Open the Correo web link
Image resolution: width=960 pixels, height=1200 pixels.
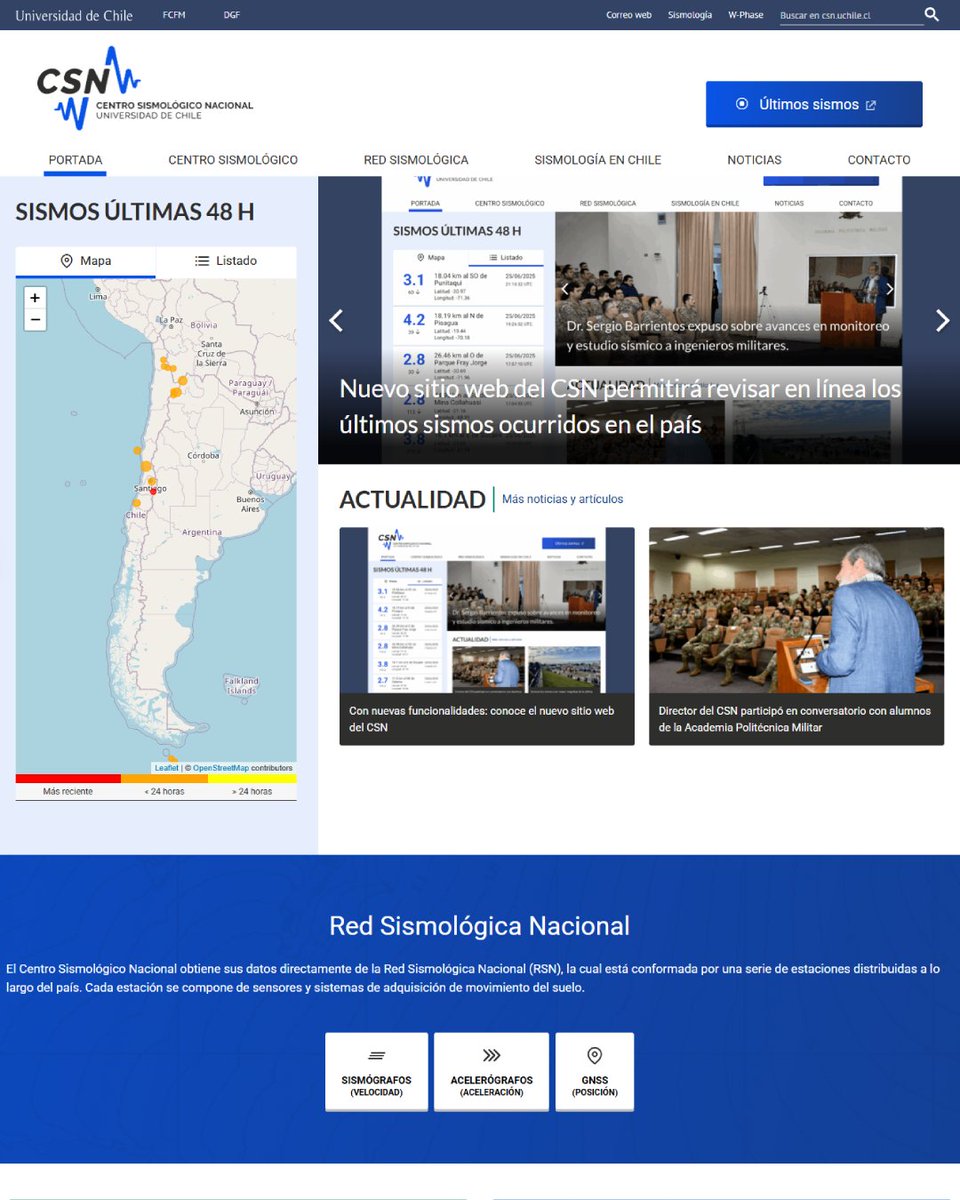click(x=629, y=15)
